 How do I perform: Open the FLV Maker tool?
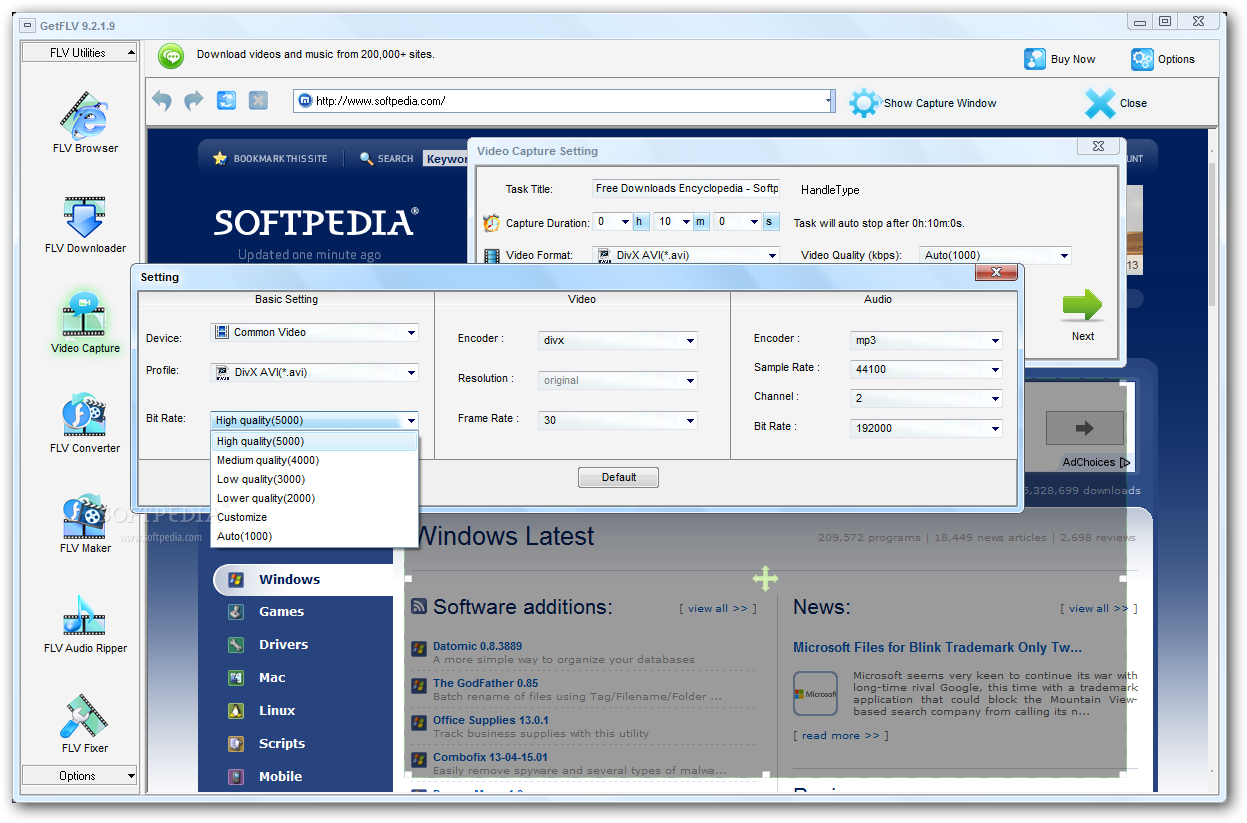point(85,523)
